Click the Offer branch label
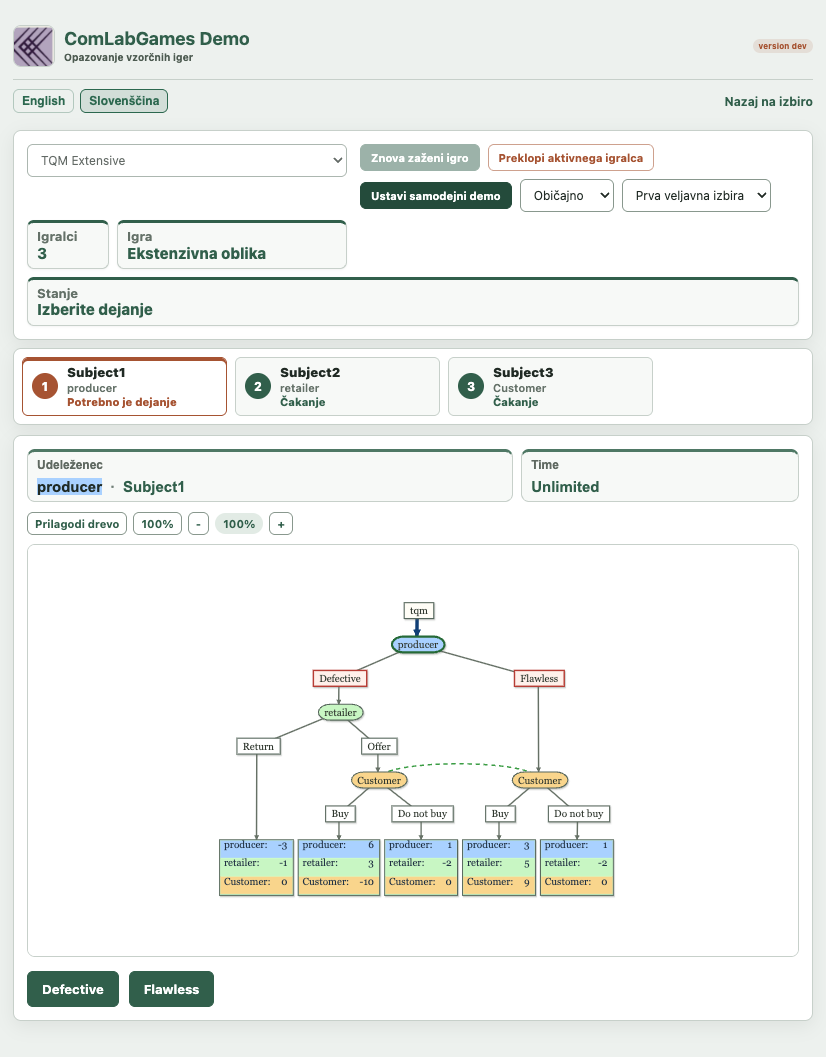 [379, 746]
